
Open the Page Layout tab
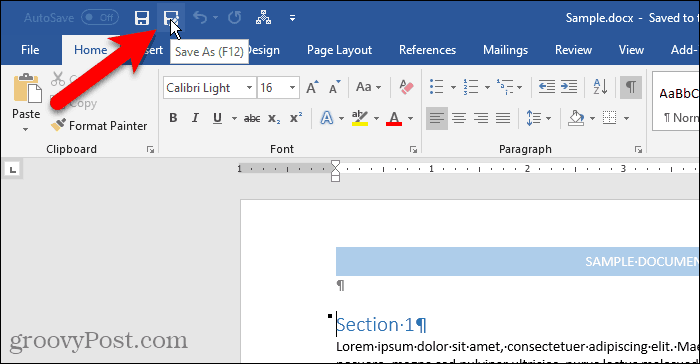coord(339,50)
